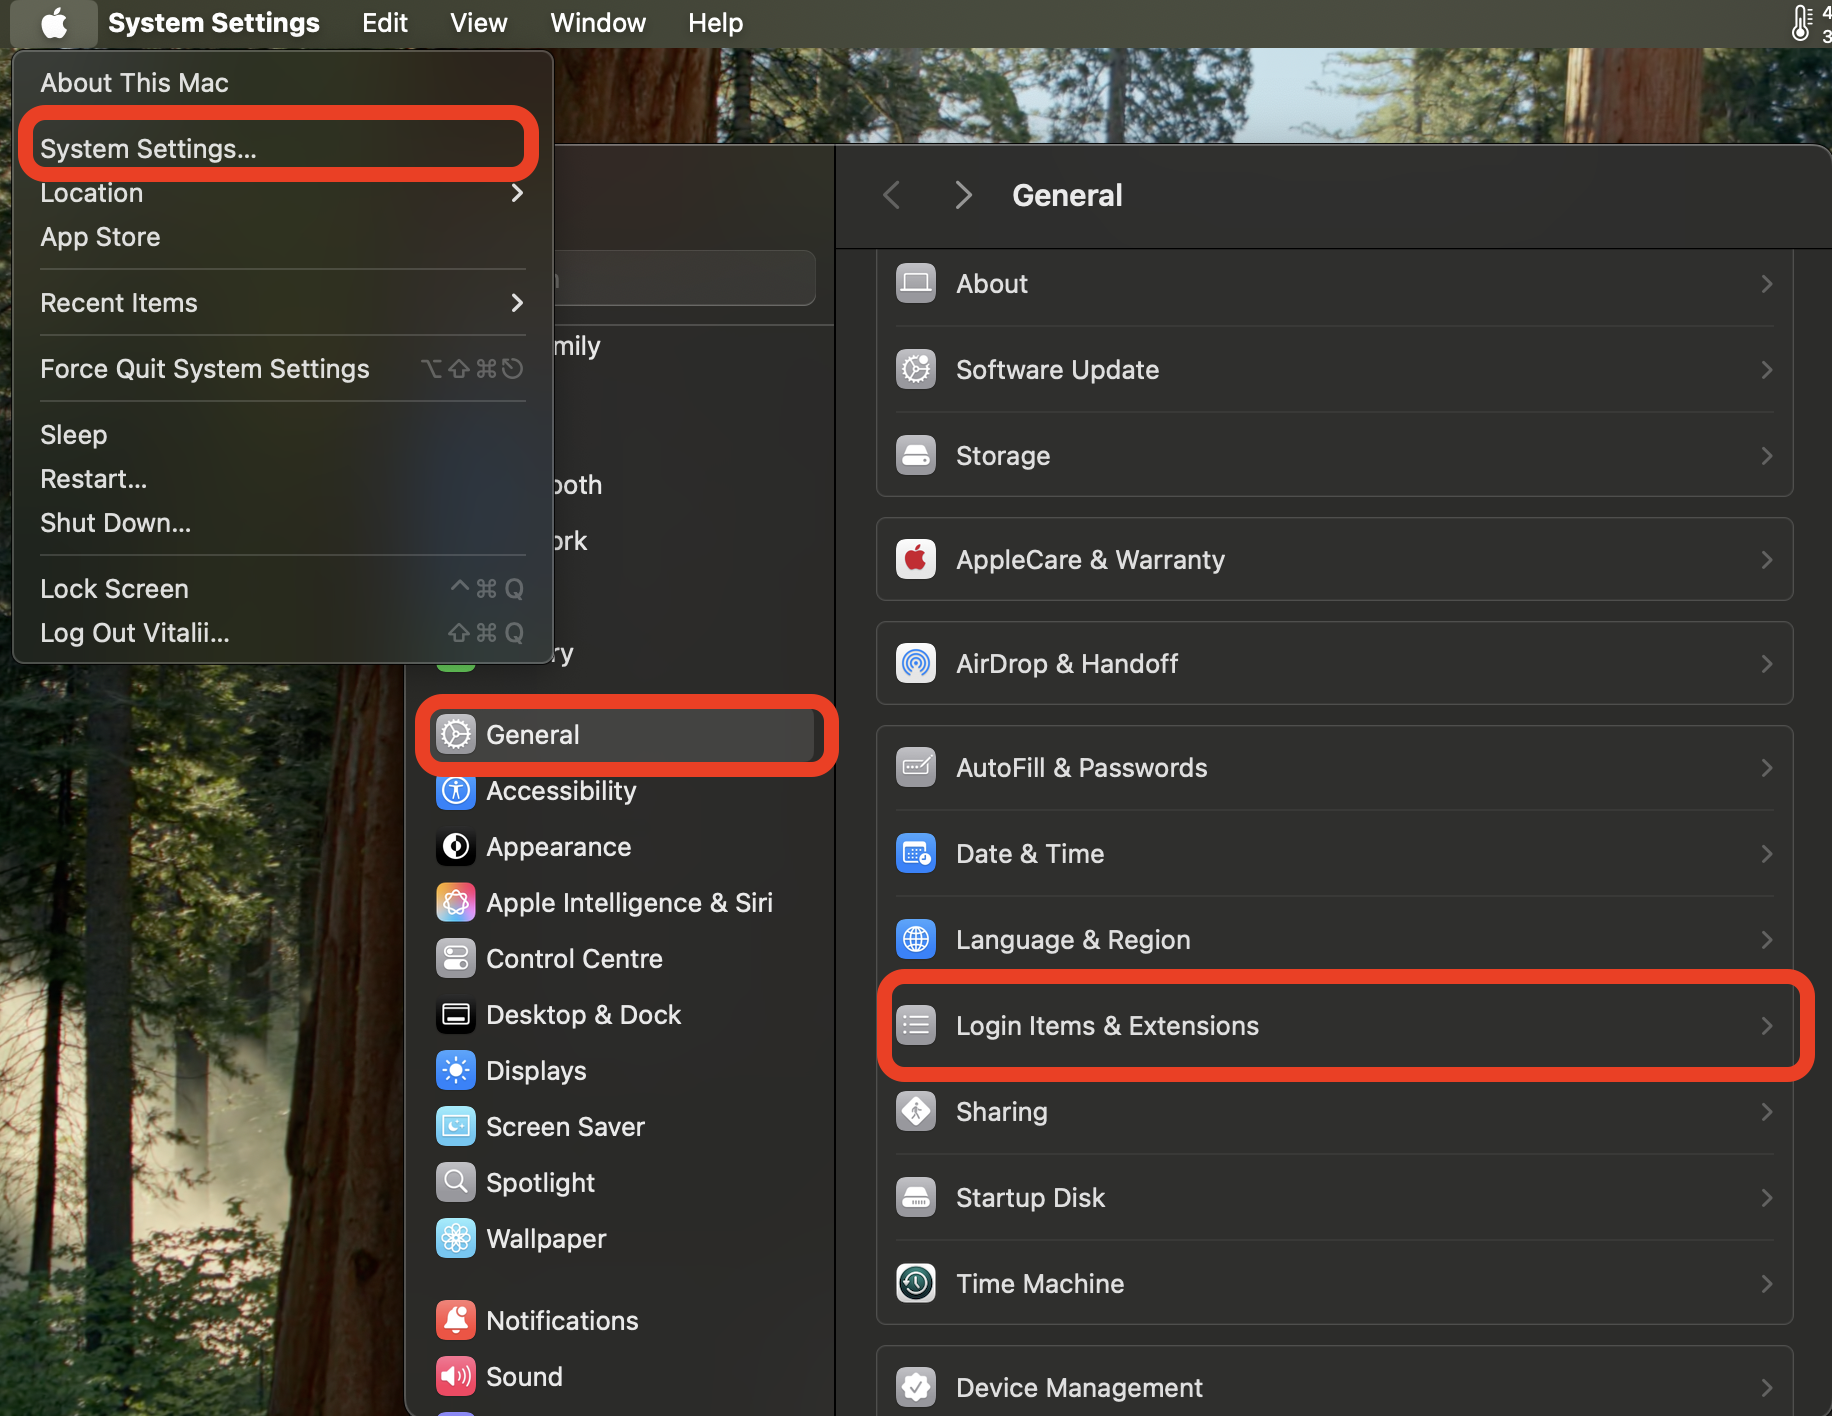This screenshot has width=1832, height=1416.
Task: Click the chevron on AirDrop & Handoff row
Action: 1767,664
